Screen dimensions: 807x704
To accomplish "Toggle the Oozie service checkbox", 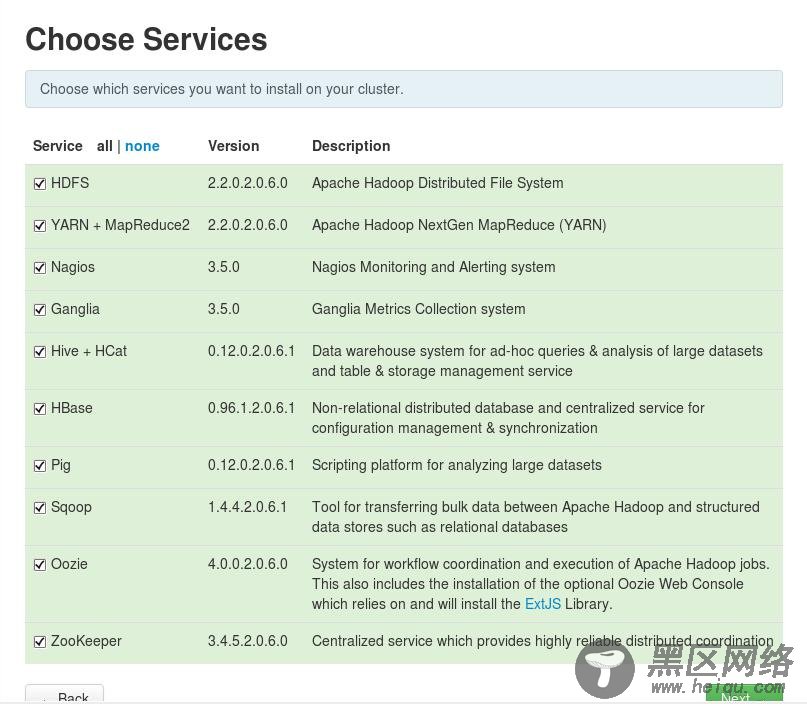I will (40, 565).
